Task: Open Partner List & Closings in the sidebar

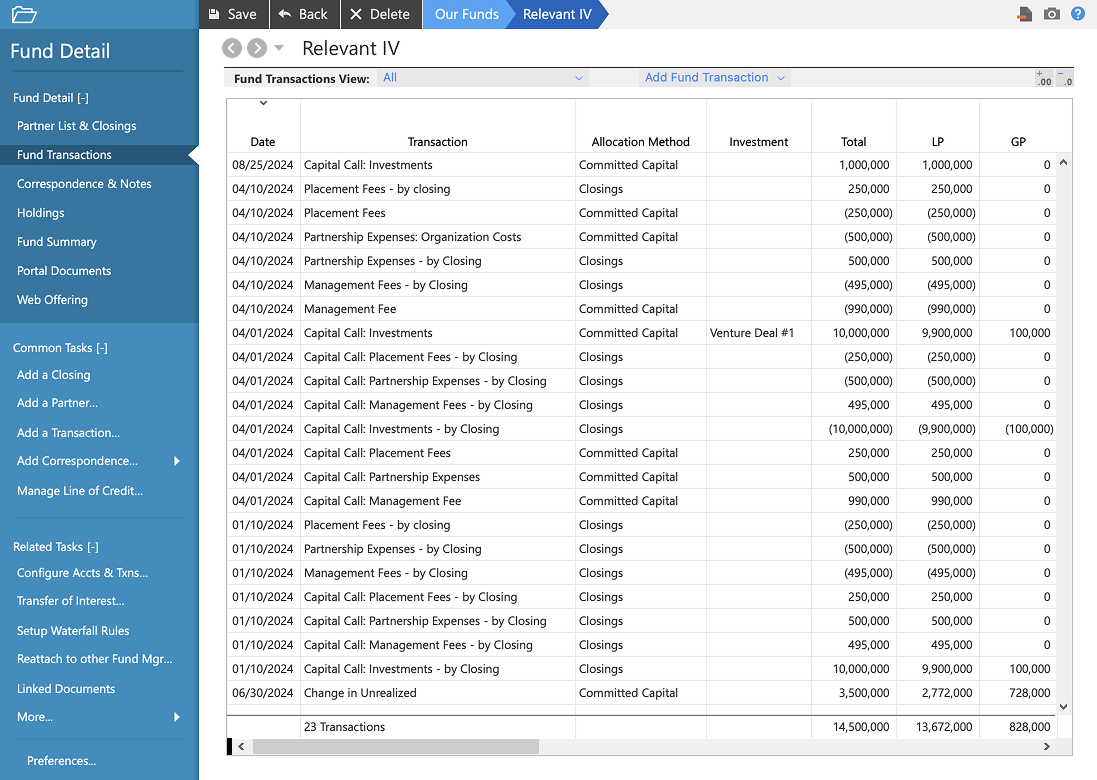Action: 77,126
